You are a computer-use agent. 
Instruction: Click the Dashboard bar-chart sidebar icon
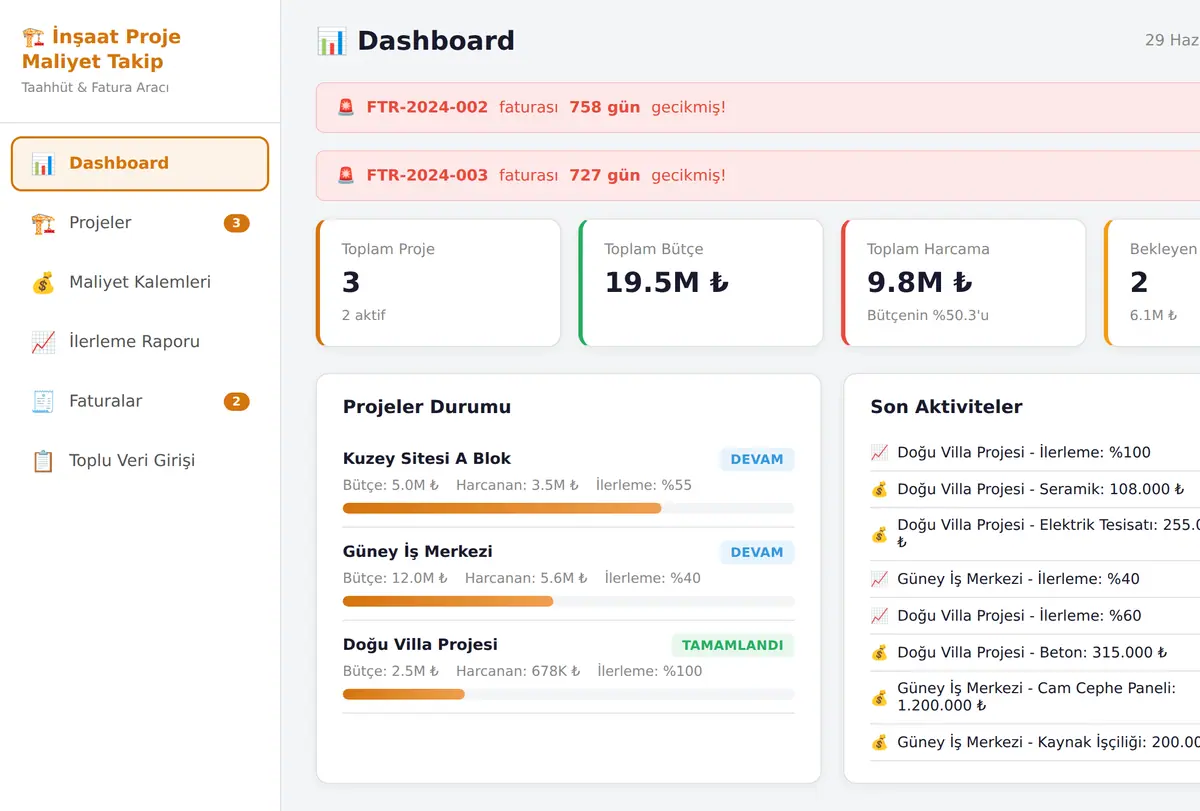point(43,164)
